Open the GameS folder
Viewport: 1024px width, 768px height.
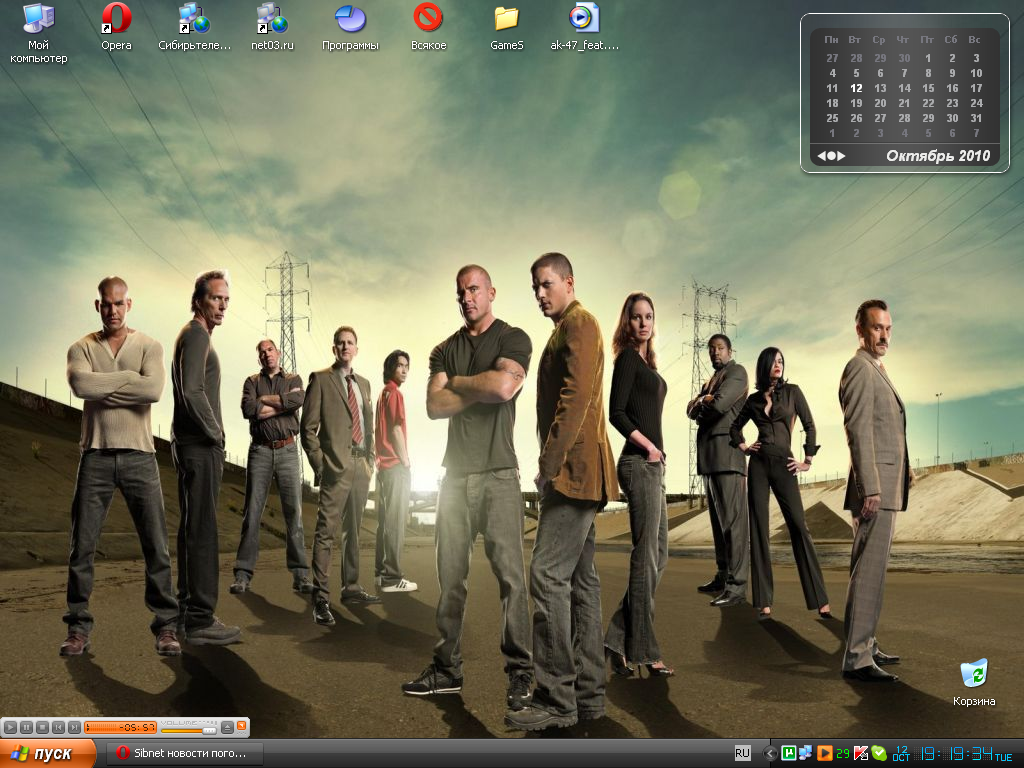507,18
